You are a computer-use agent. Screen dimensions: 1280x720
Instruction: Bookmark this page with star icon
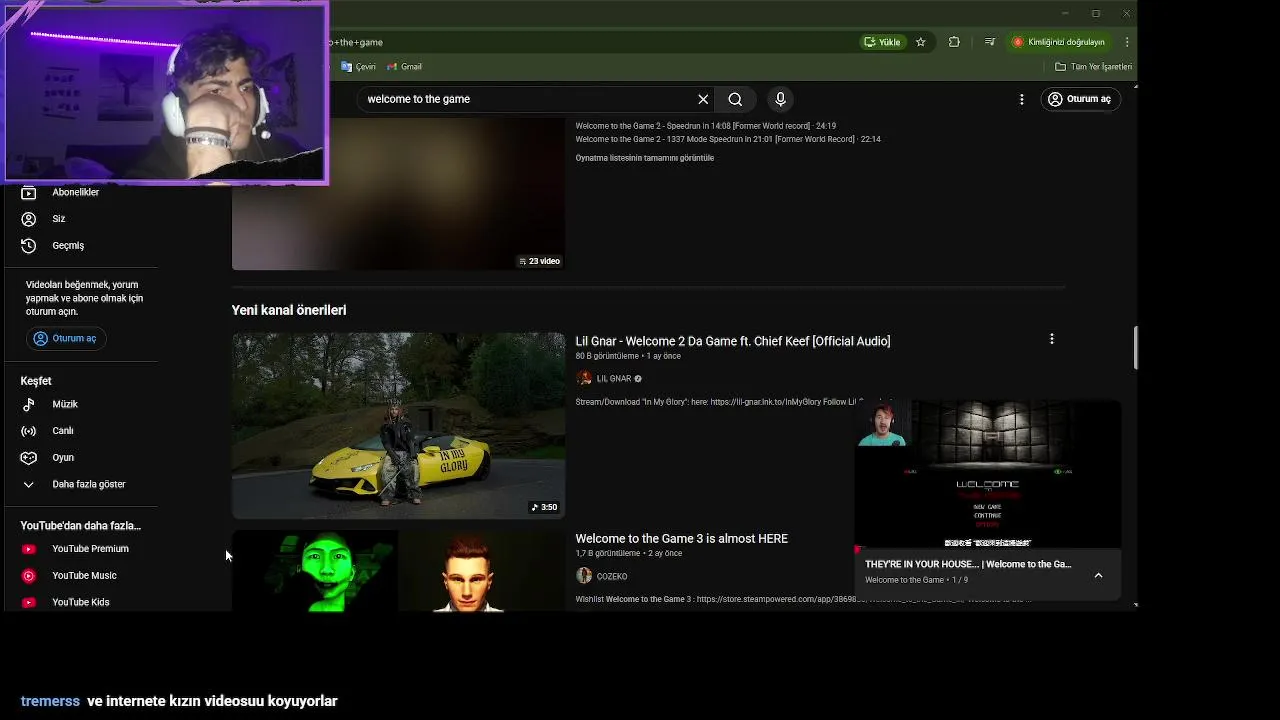click(x=921, y=42)
